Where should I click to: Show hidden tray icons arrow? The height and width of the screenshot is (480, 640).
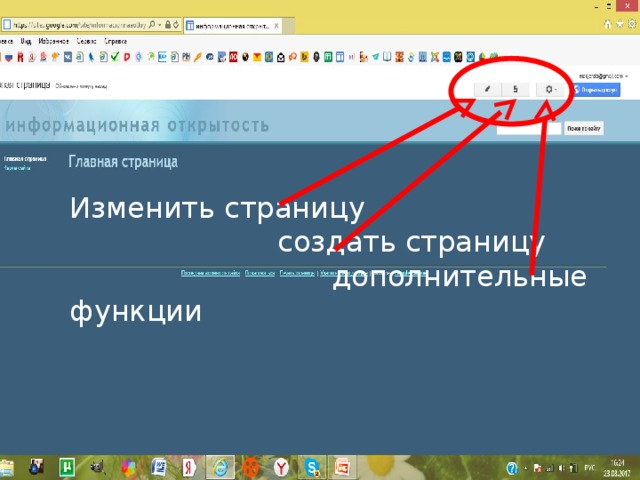pyautogui.click(x=526, y=468)
